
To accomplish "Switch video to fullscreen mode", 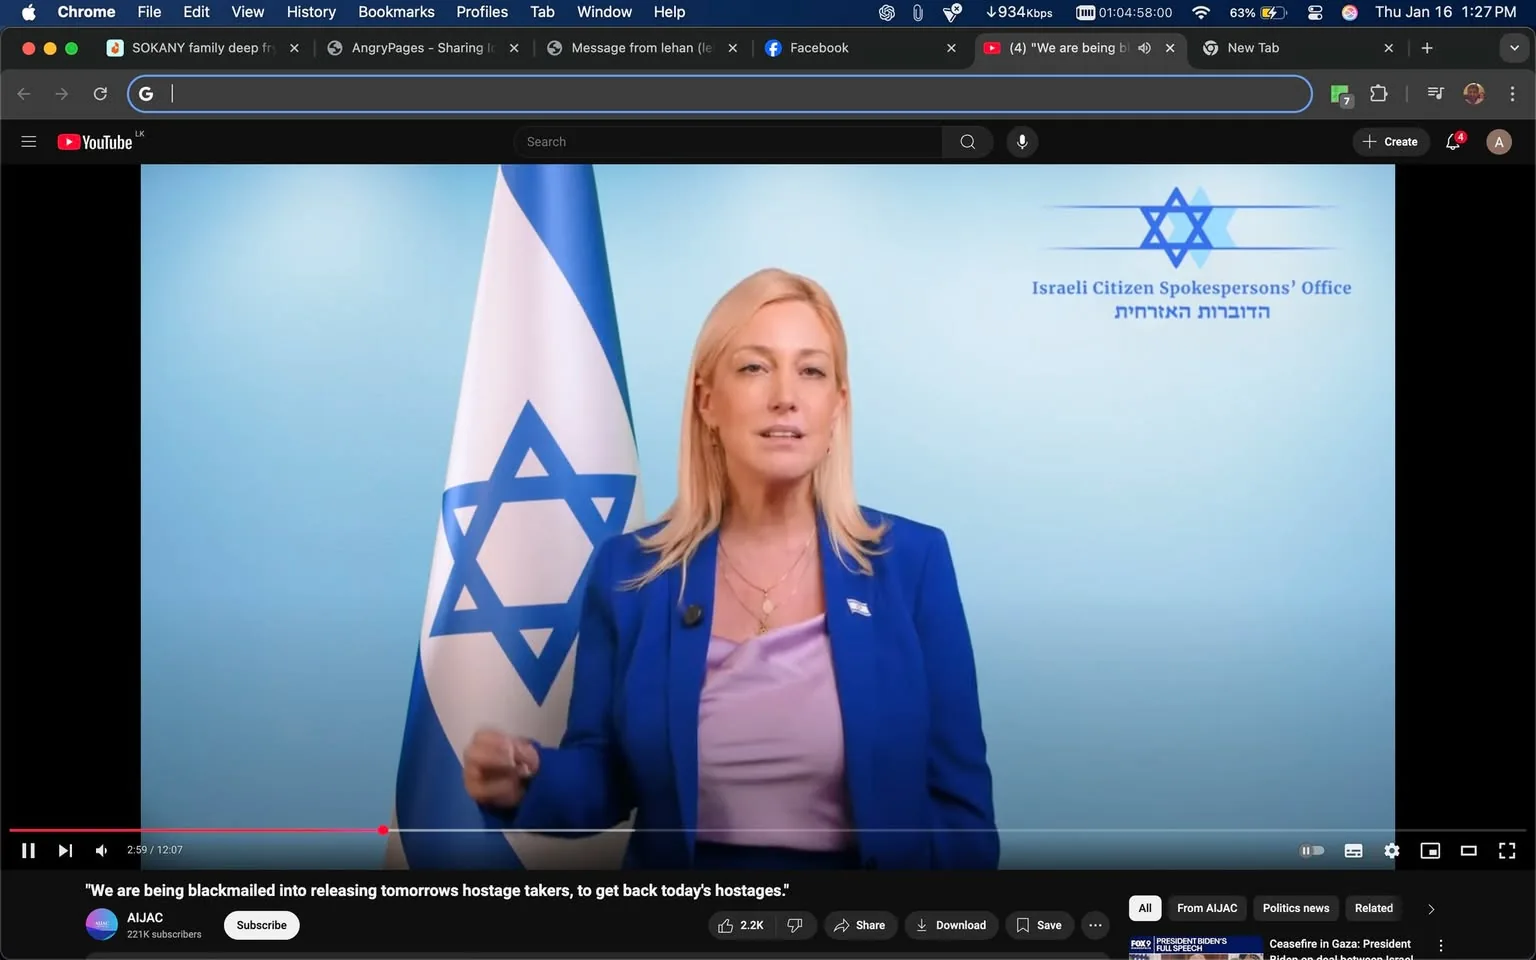I will point(1506,850).
